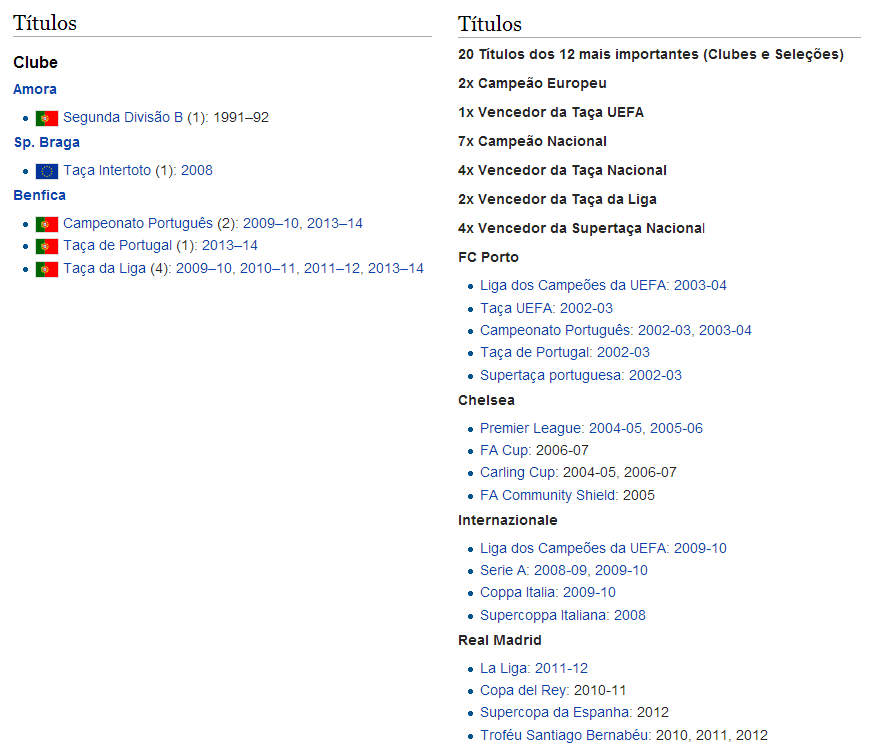Click the Portugal flag beside Taça de Portugal (1)
This screenshot has width=873, height=756.
[47, 246]
